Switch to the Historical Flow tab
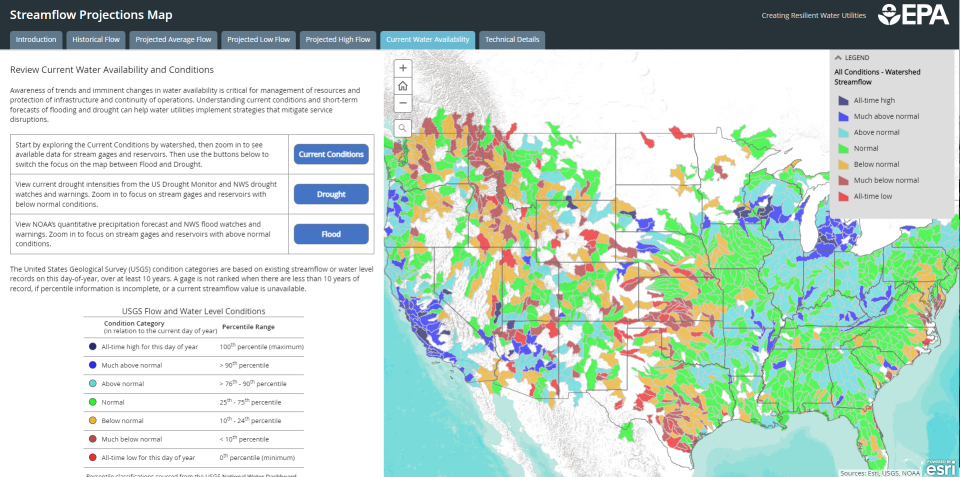Viewport: 960px width, 477px height. tap(96, 40)
